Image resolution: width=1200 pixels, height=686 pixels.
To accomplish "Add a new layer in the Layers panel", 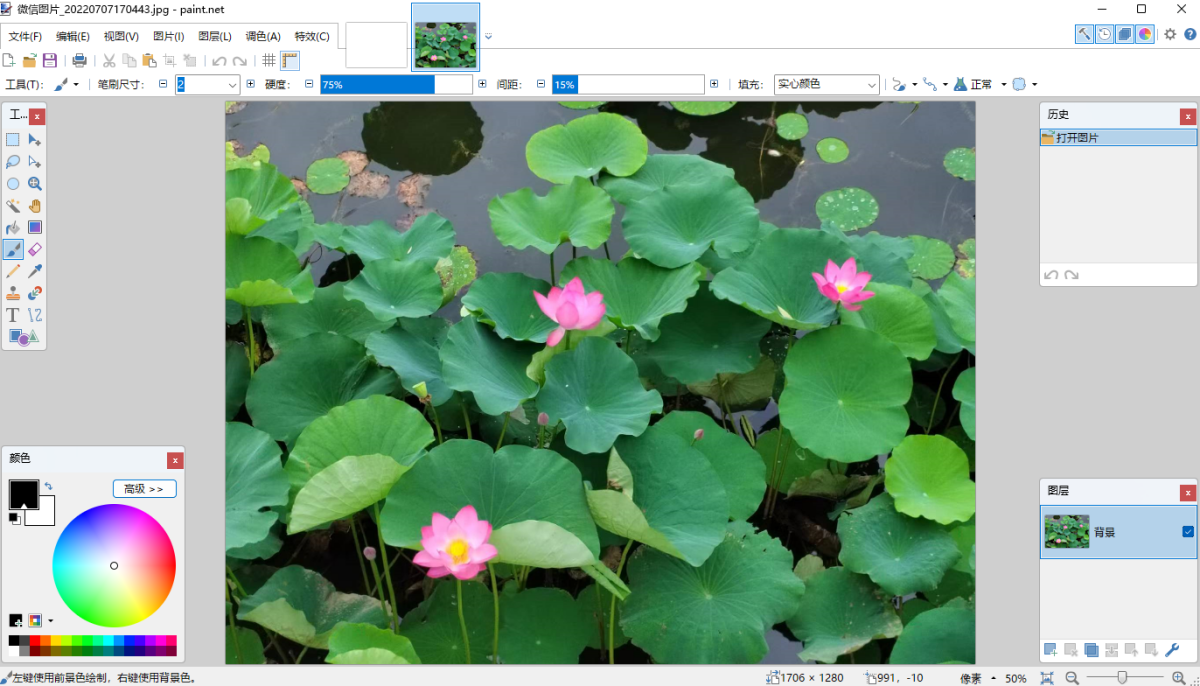I will tap(1049, 650).
